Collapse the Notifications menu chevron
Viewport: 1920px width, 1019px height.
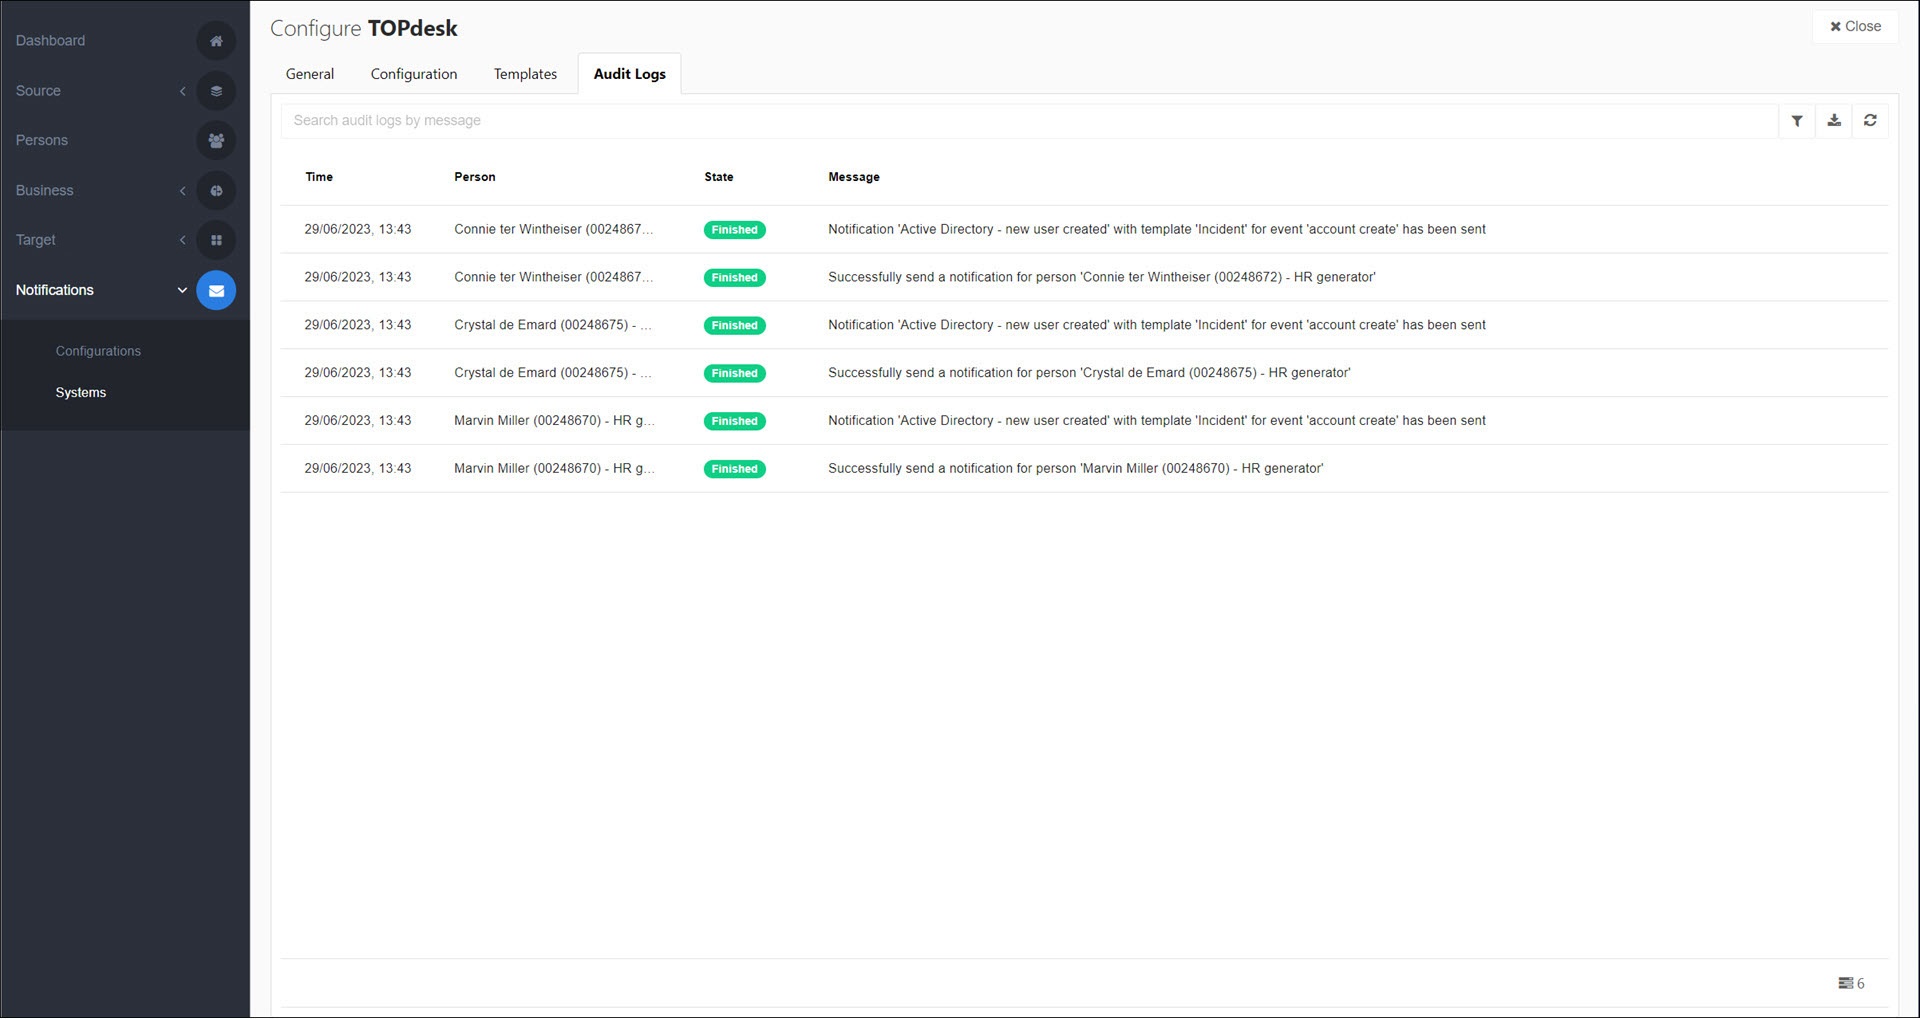tap(182, 290)
